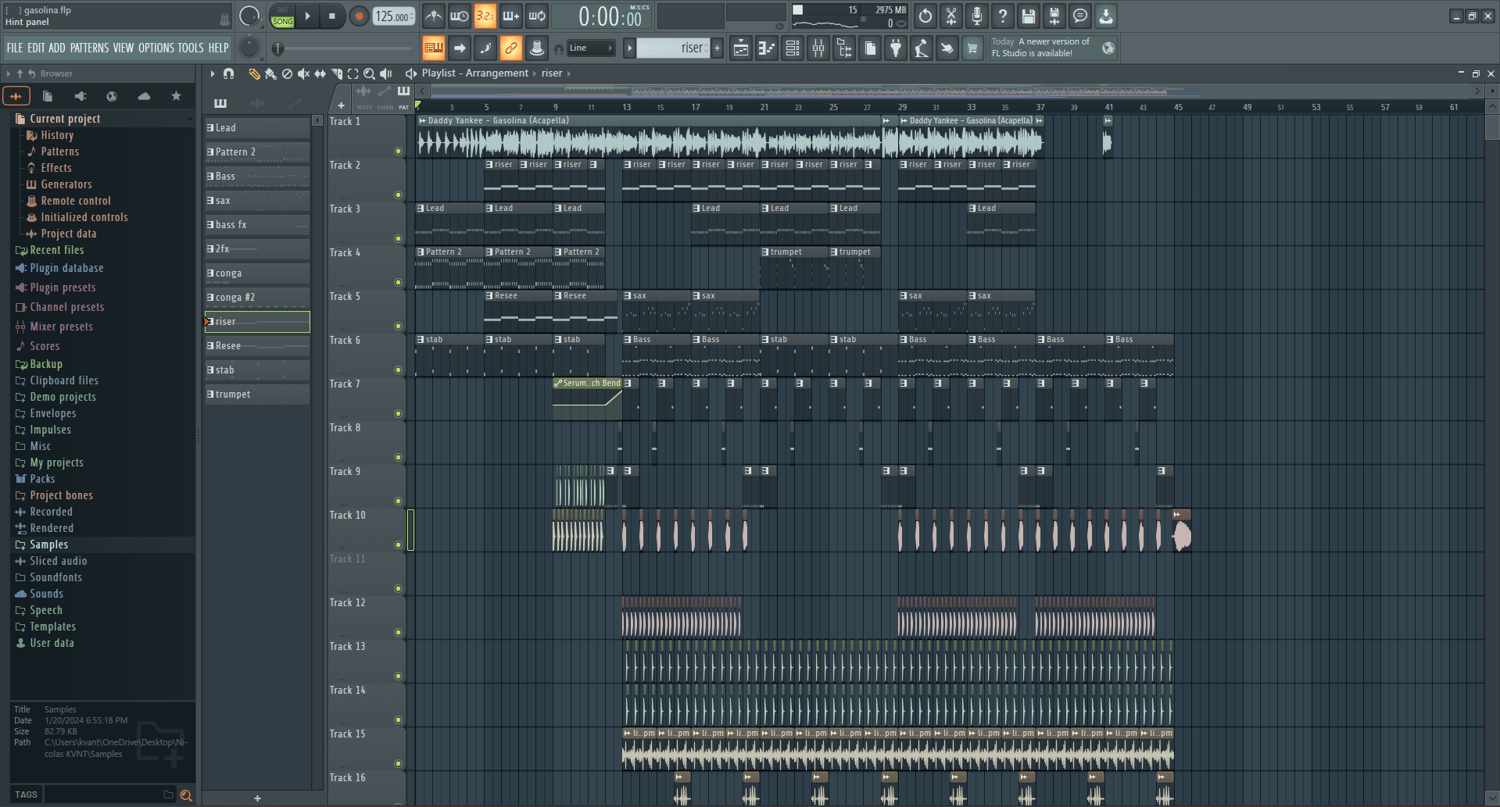The width and height of the screenshot is (1500, 807).
Task: Toggle the recording countdown icon
Action: point(485,16)
